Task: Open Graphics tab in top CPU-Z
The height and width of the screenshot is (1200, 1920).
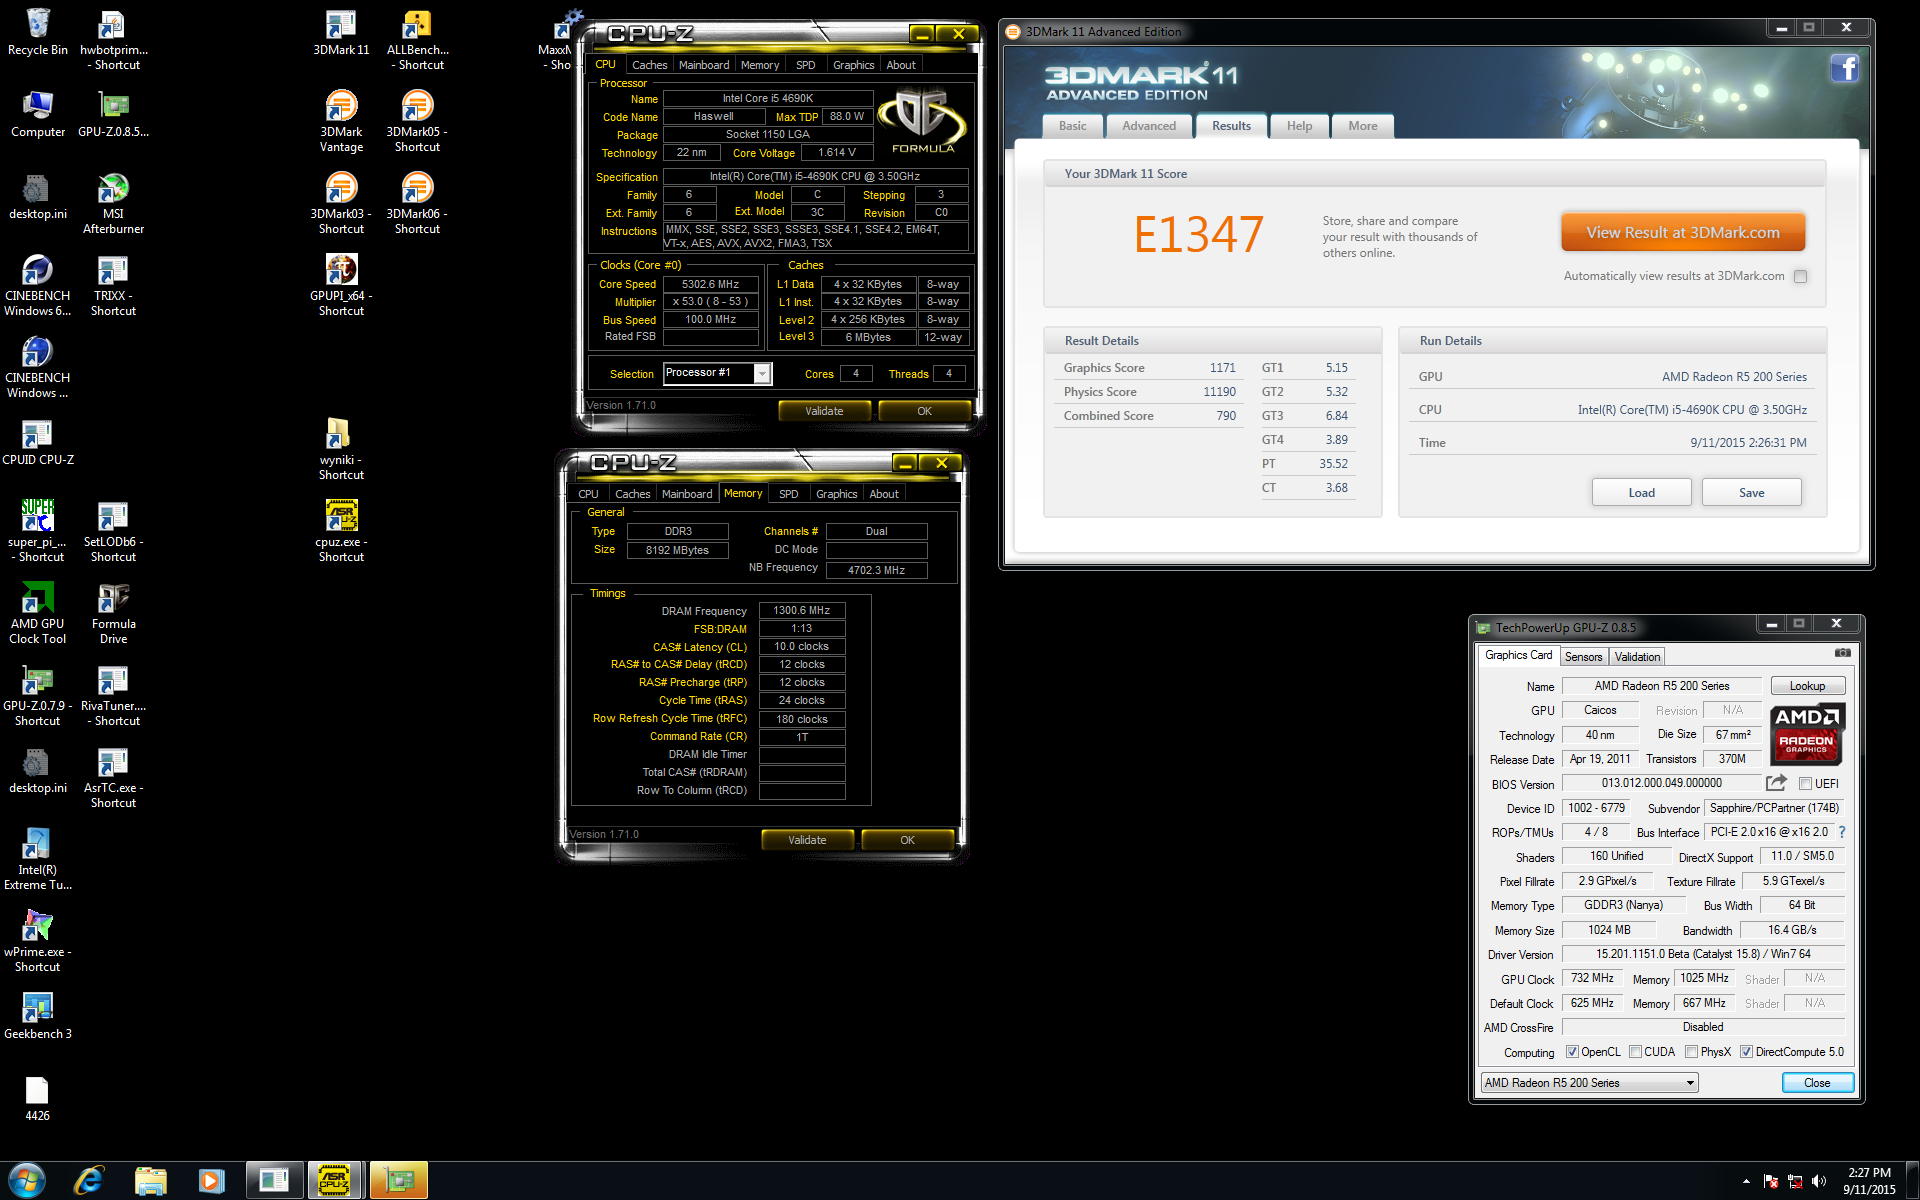Action: click(x=853, y=65)
